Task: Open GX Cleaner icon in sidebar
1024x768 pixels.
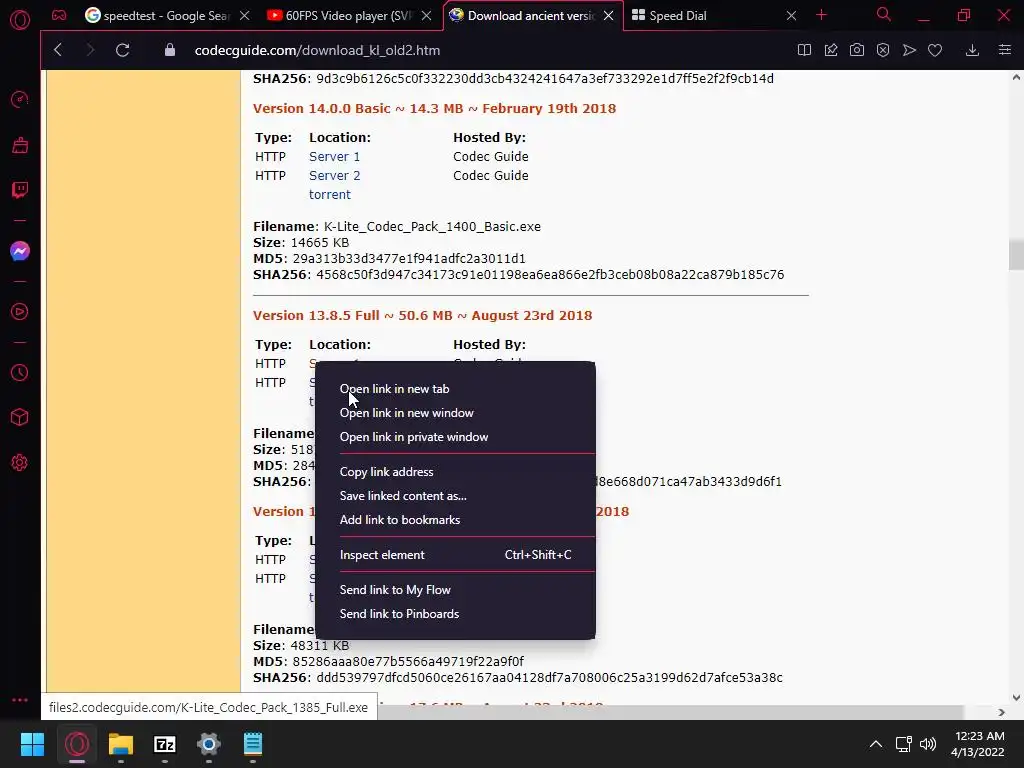Action: pos(20,145)
